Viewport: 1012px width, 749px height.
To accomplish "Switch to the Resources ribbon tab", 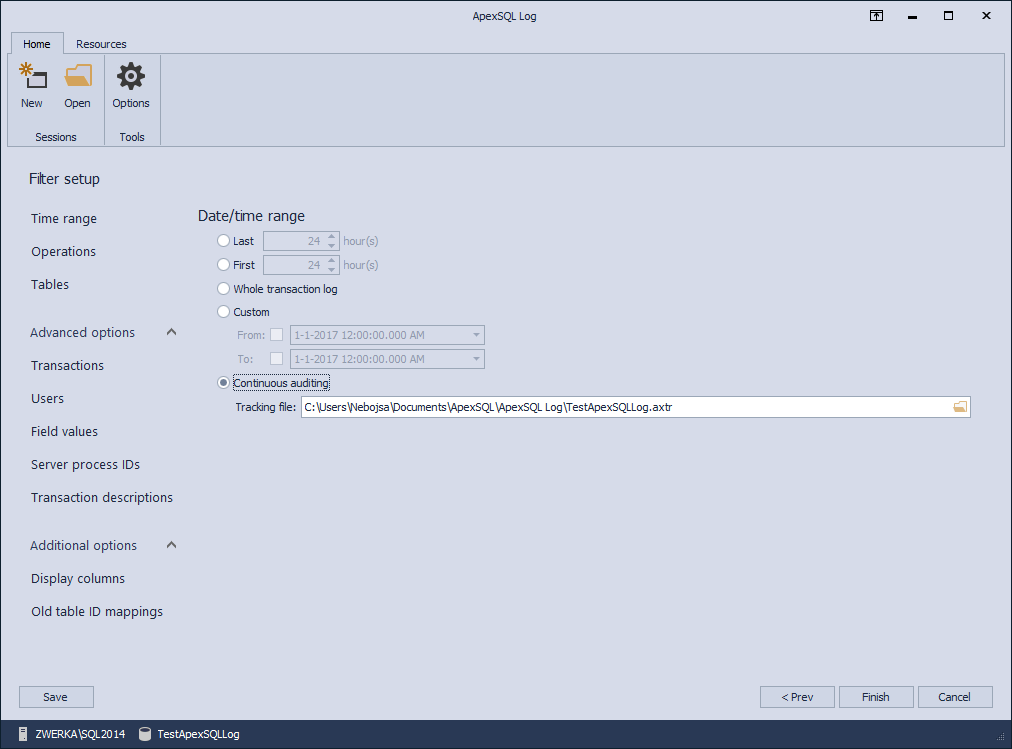I will 101,44.
